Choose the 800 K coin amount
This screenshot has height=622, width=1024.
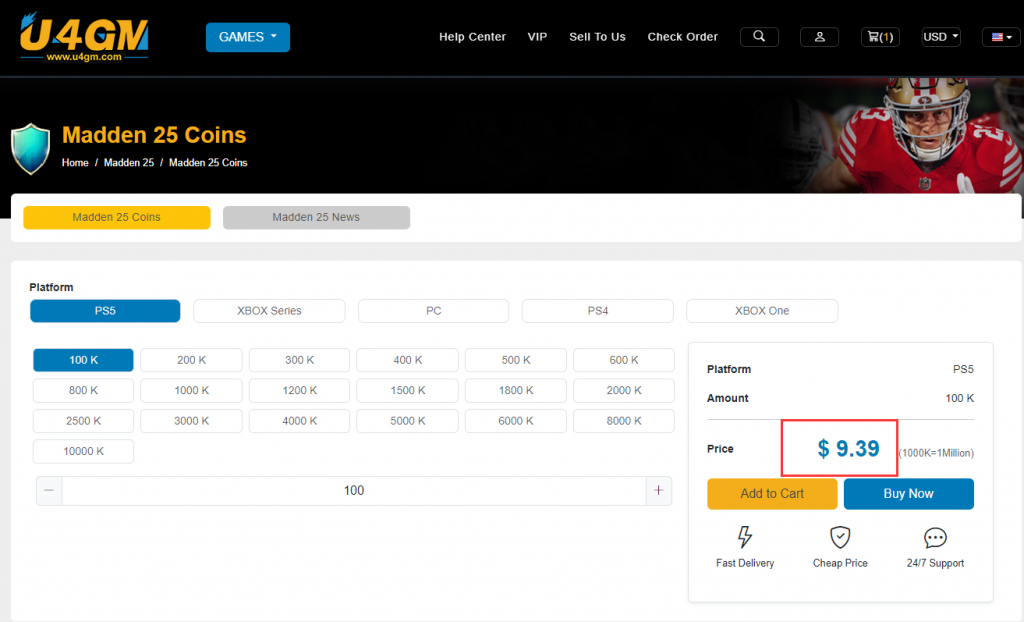click(x=84, y=391)
